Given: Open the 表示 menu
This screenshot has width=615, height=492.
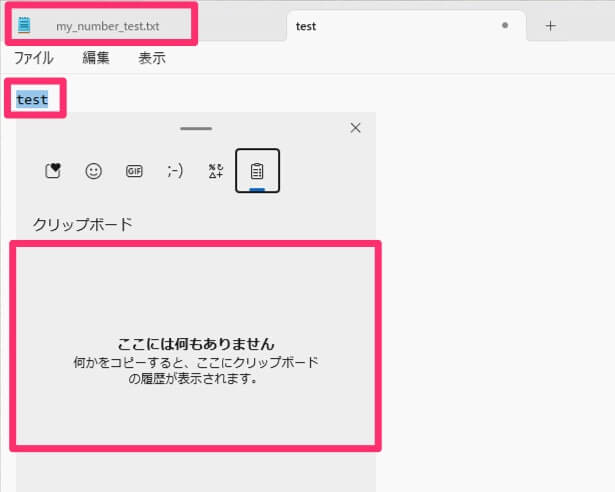Looking at the screenshot, I should point(152,58).
